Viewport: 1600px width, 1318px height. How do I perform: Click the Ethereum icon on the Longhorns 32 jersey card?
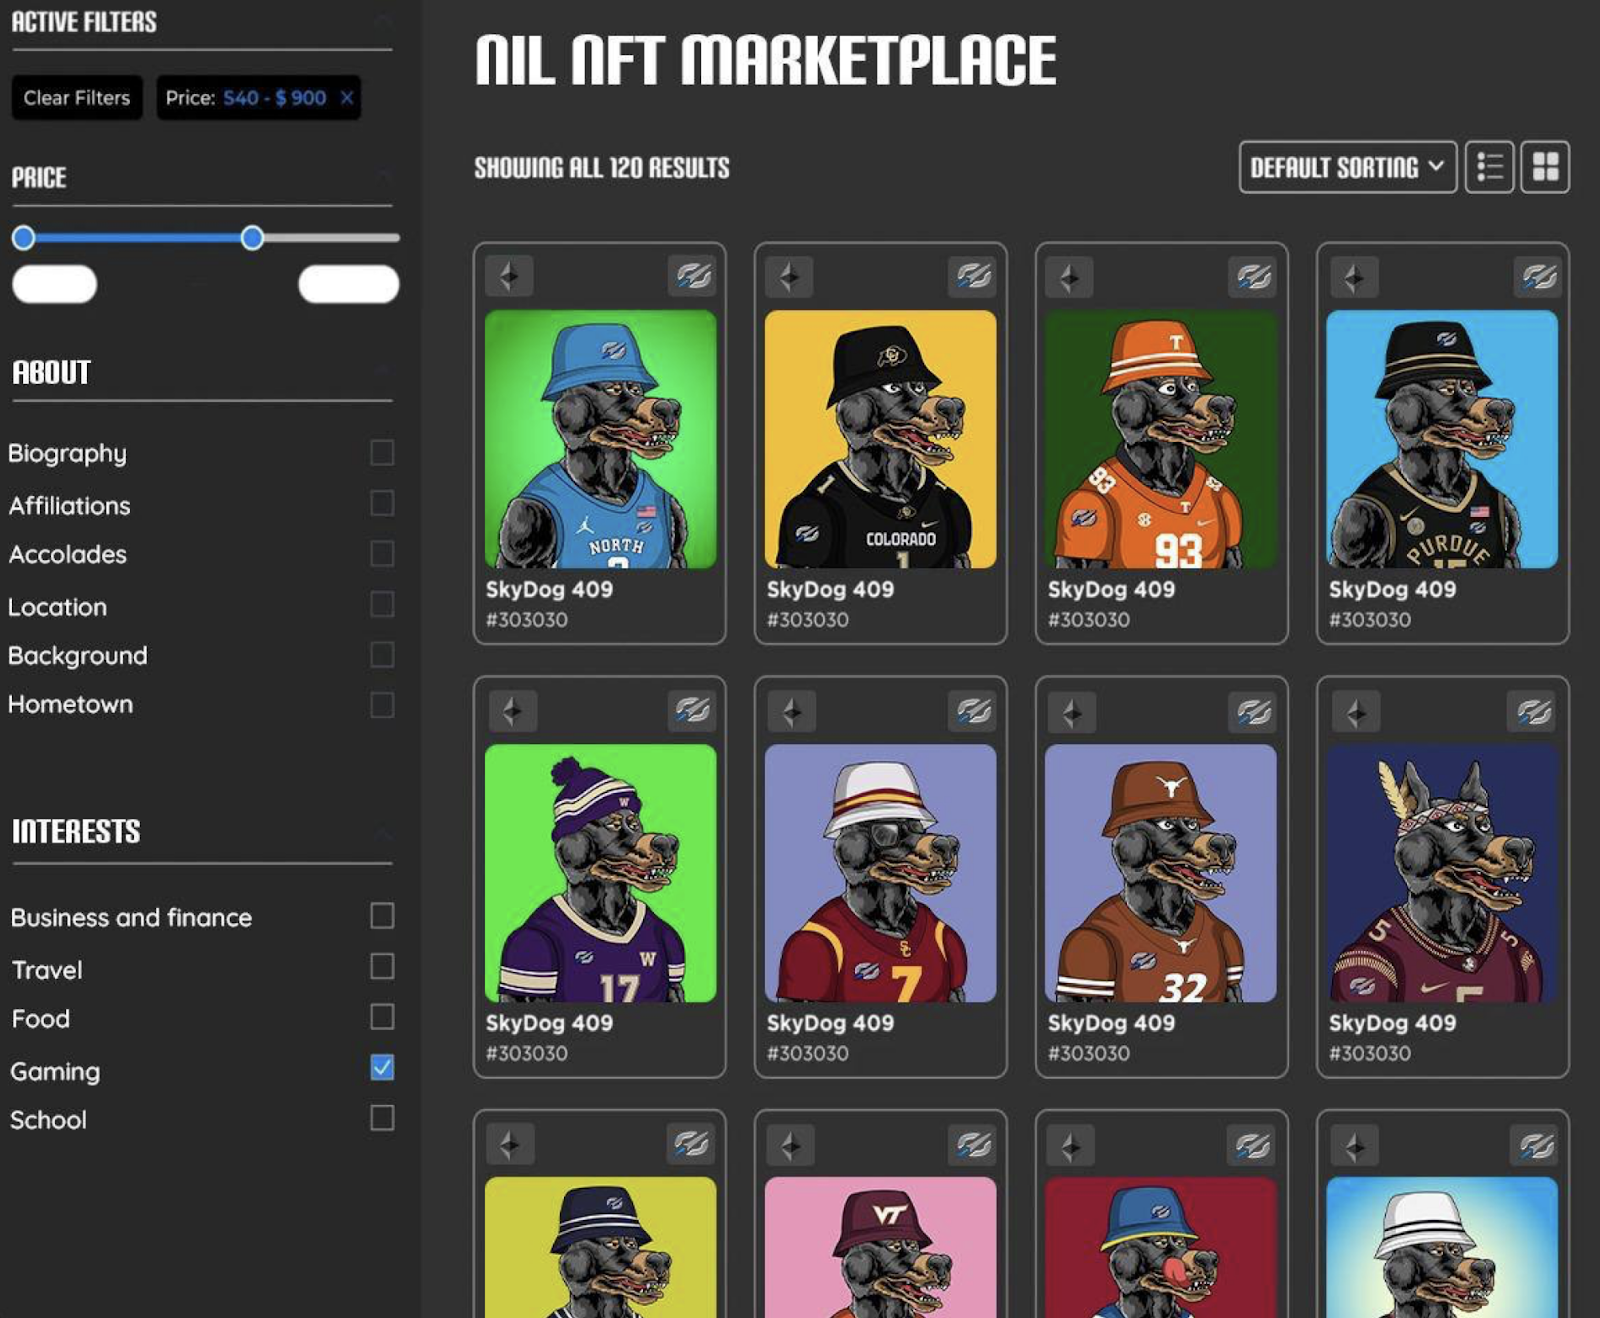click(1072, 711)
